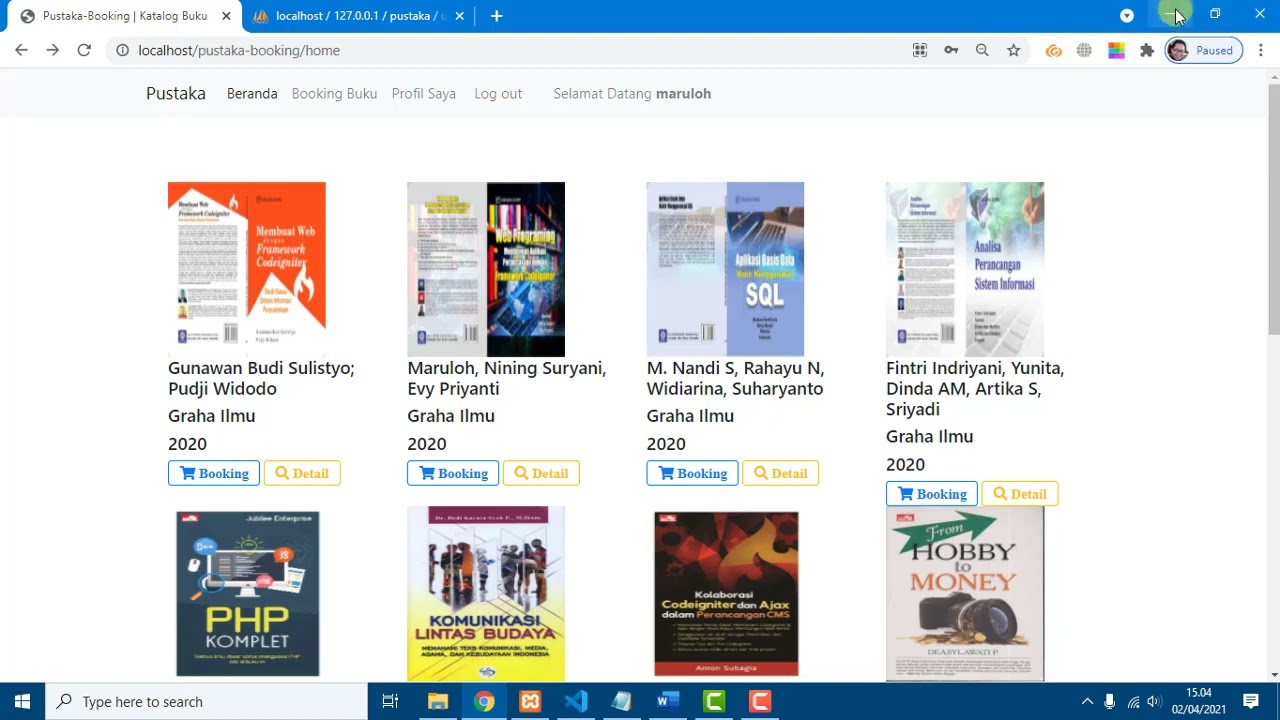Book the Fintri Indriyani, Yunita book
Image resolution: width=1280 pixels, height=720 pixels.
click(932, 494)
